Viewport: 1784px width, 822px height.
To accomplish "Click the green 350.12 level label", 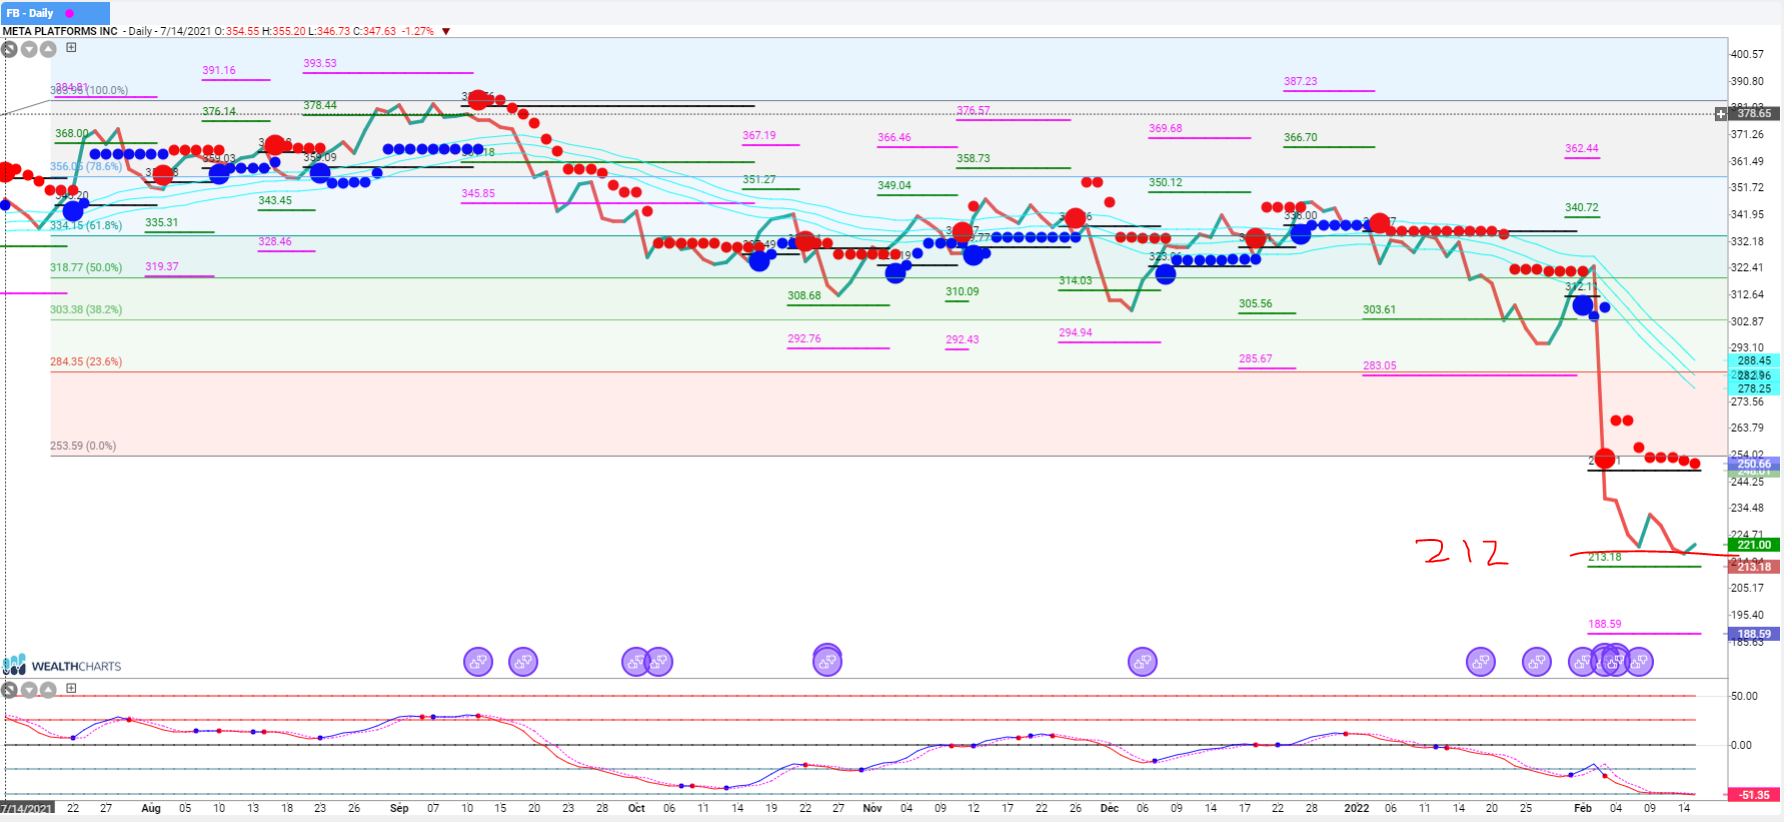I will (x=1165, y=183).
